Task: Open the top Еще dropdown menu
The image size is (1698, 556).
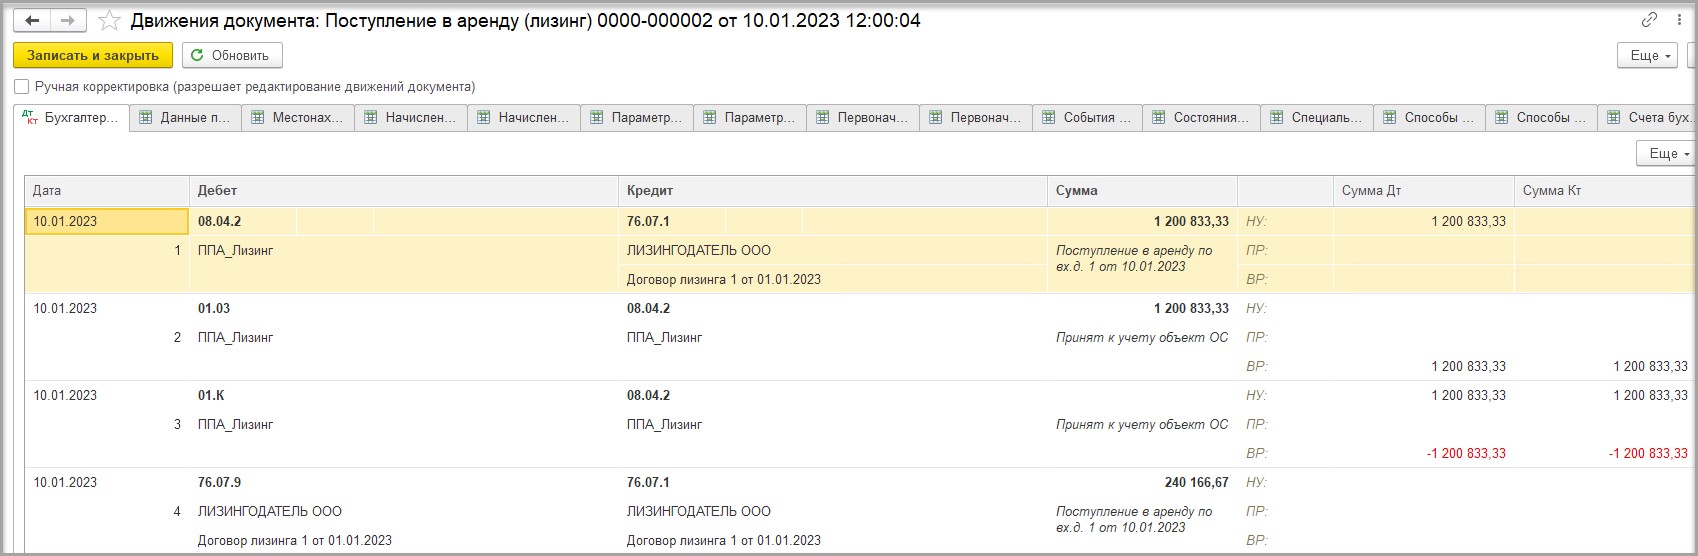Action: (1647, 55)
